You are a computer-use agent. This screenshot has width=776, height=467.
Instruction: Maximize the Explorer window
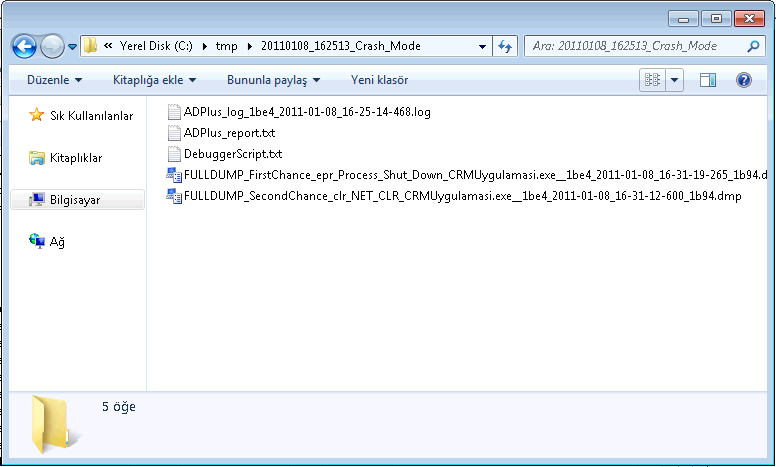(716, 19)
